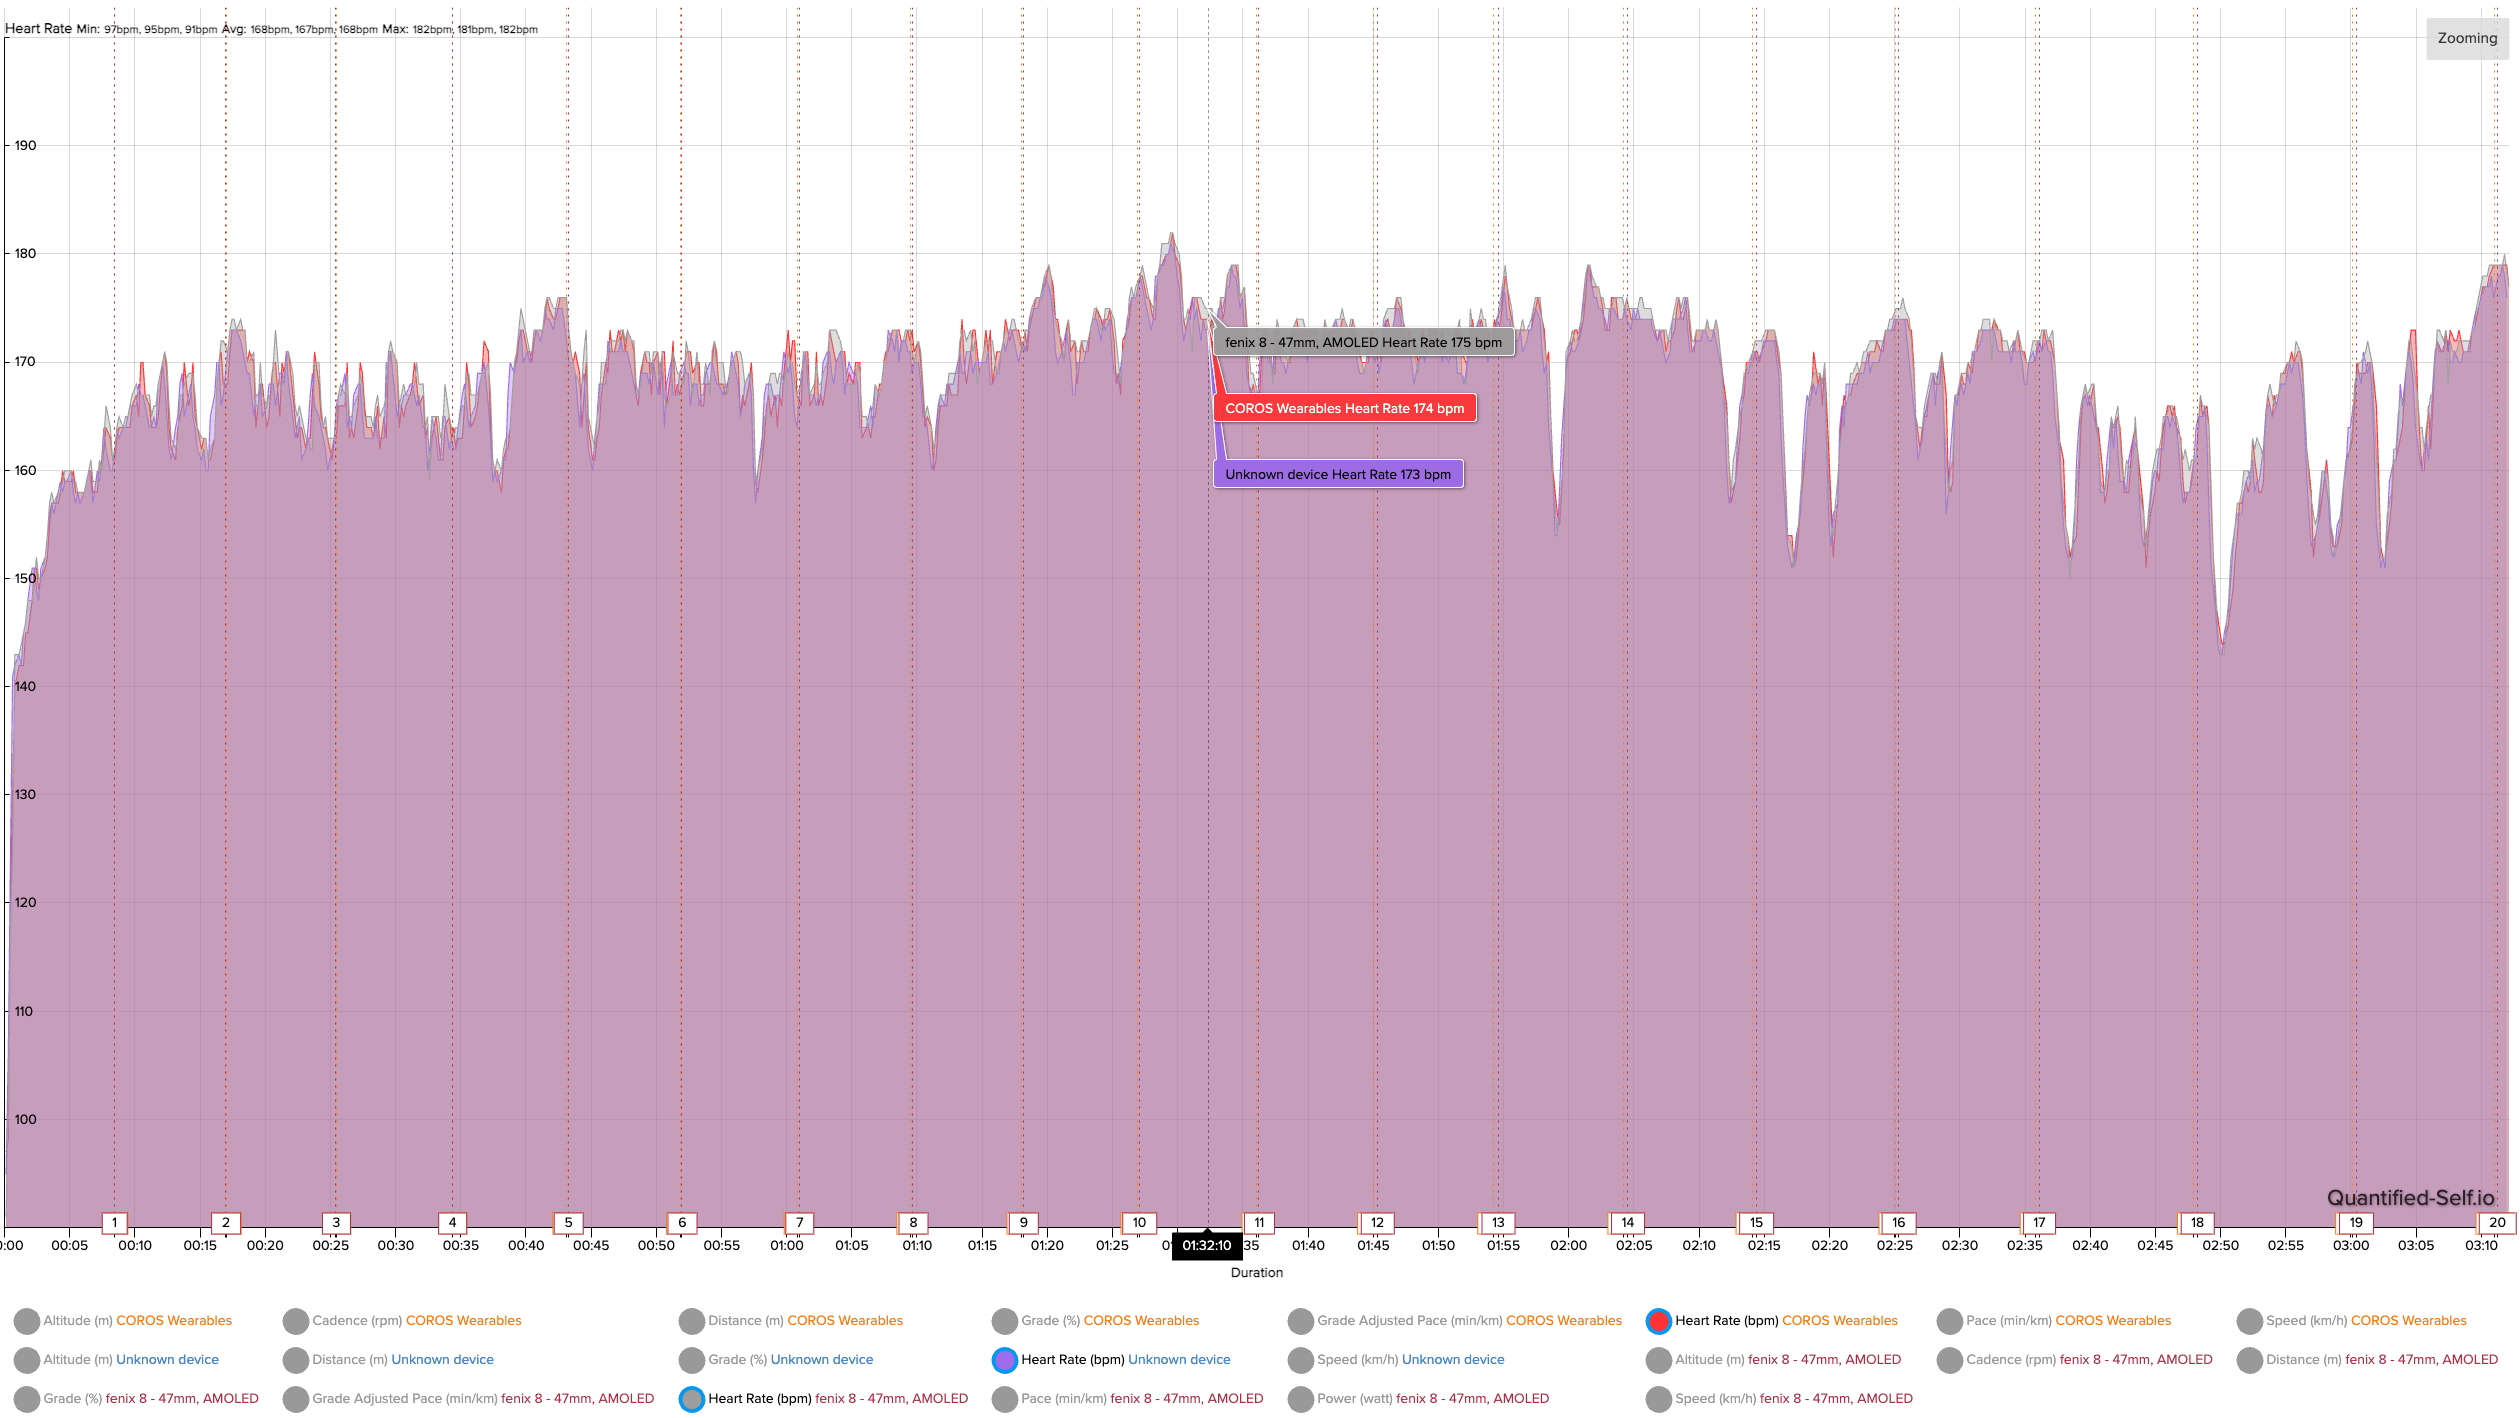Click the Heart Rate icon for fenix 8 - 47mm AMOLED

682,1397
